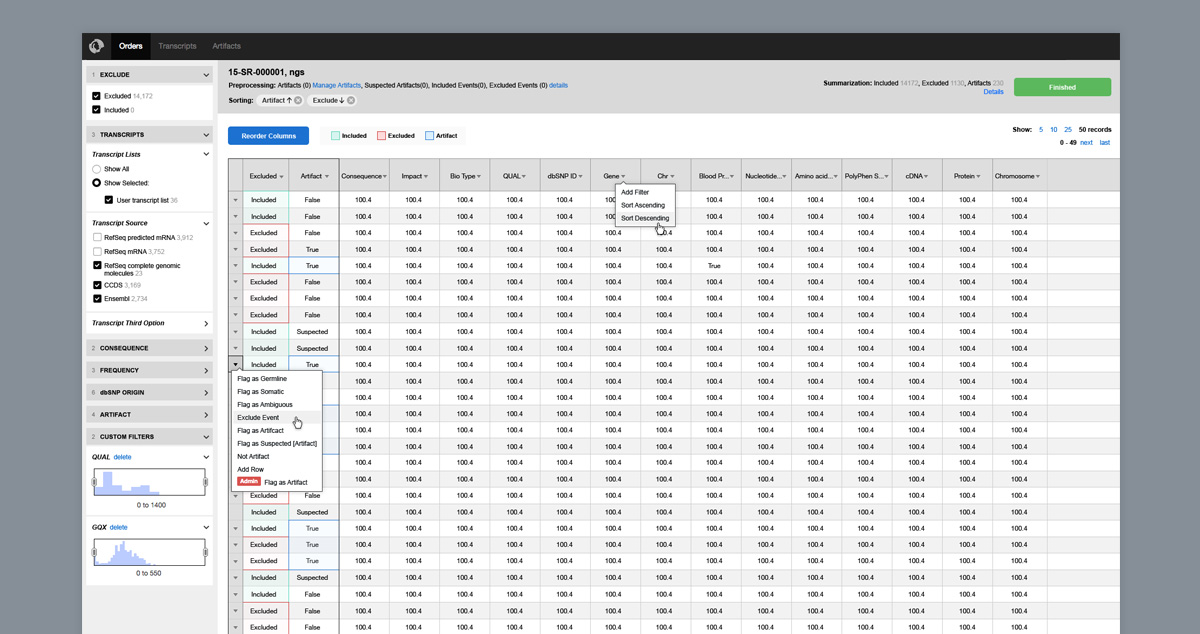This screenshot has height=634, width=1200.
Task: Click the Admin badge in row menu
Action: (248, 482)
